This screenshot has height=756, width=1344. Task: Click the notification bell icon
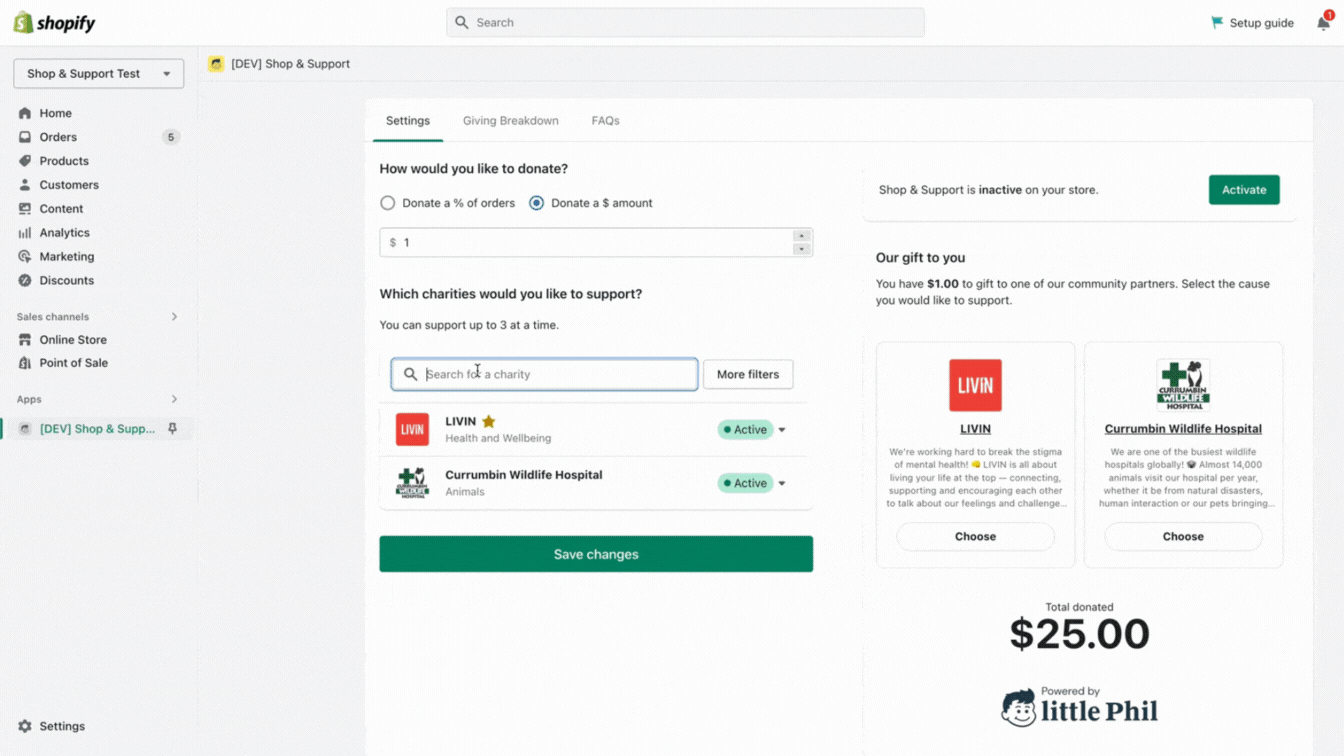(1323, 23)
